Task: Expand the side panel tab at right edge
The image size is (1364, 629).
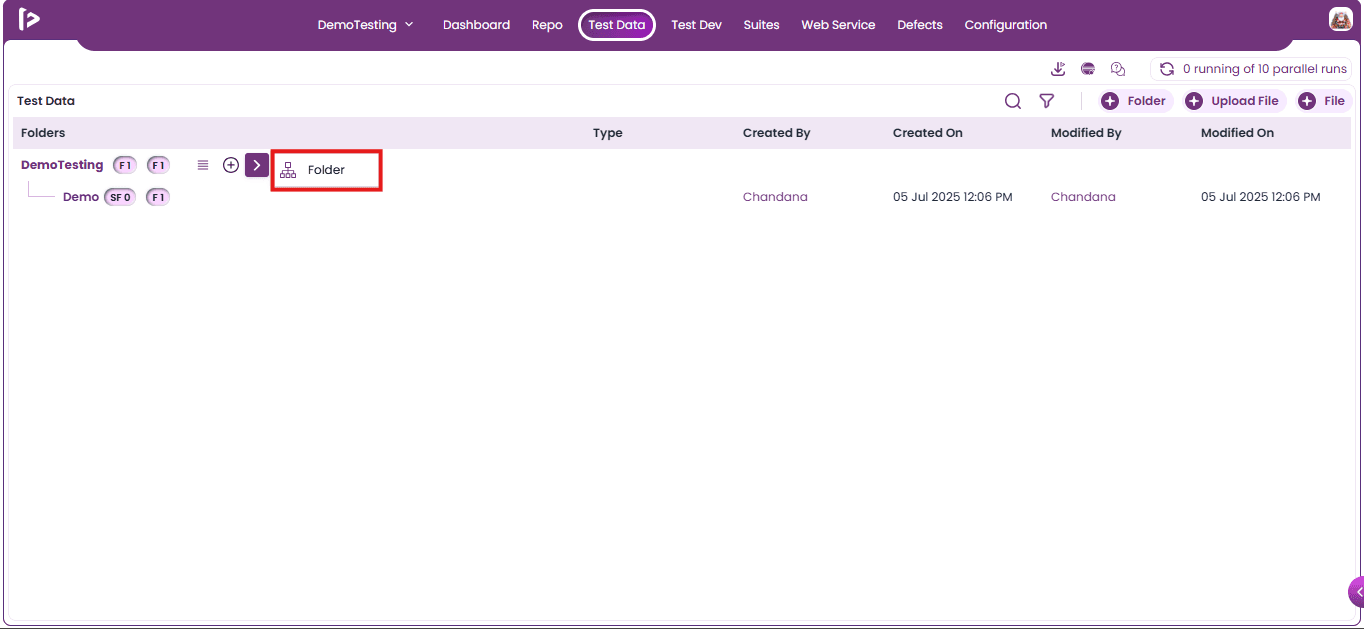Action: pyautogui.click(x=1356, y=592)
